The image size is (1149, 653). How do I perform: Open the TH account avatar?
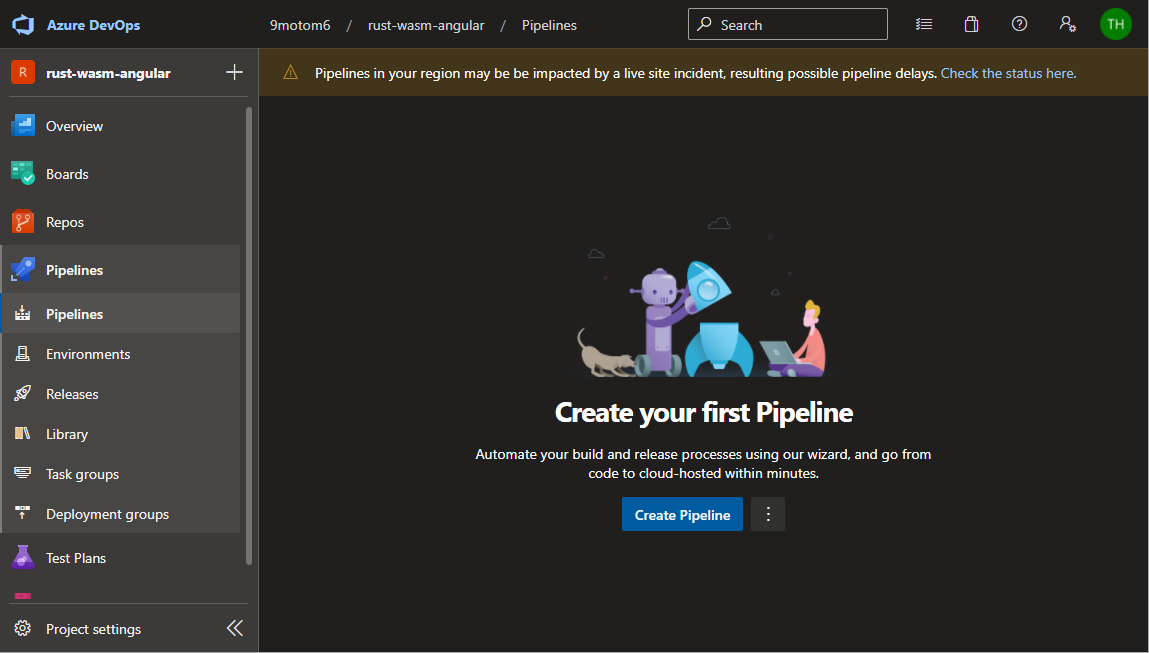click(x=1115, y=24)
